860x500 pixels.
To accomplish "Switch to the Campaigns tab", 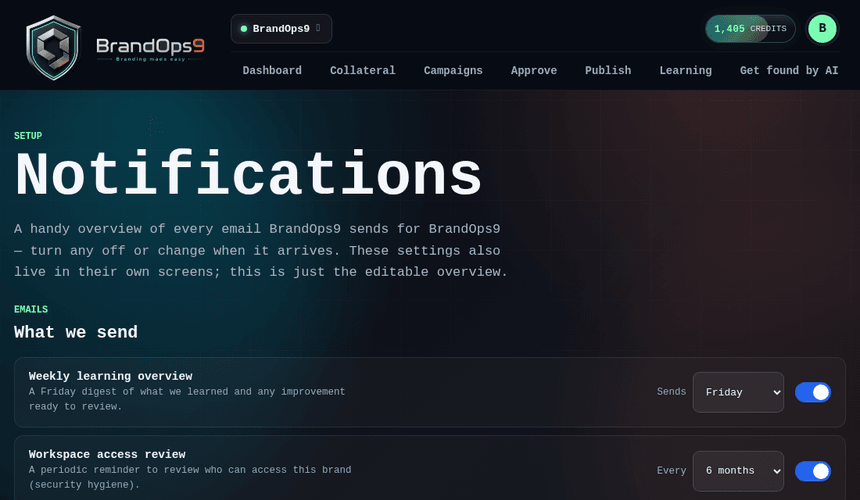I will point(453,70).
